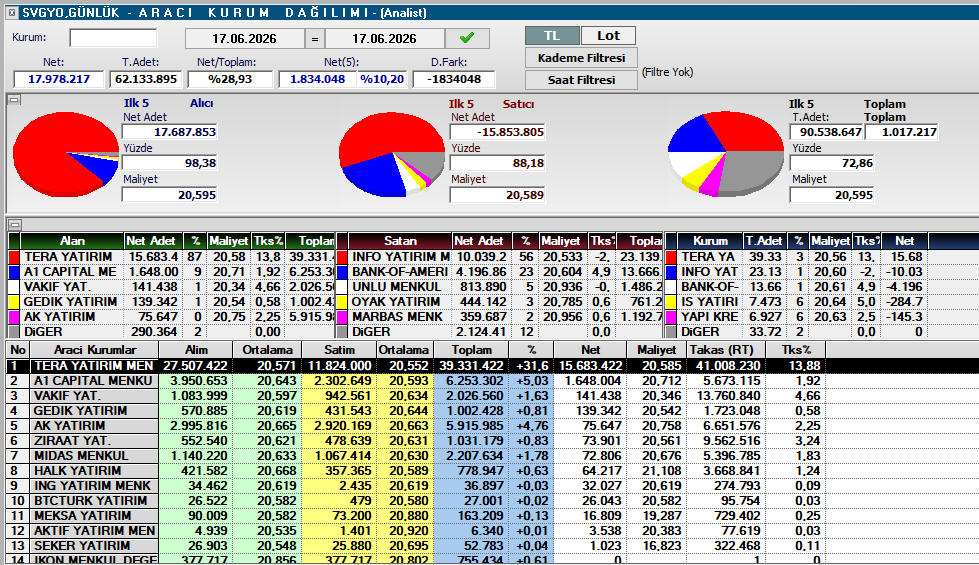Open Kademe Filtresi
Screen dimensions: 979x565
pyautogui.click(x=581, y=58)
